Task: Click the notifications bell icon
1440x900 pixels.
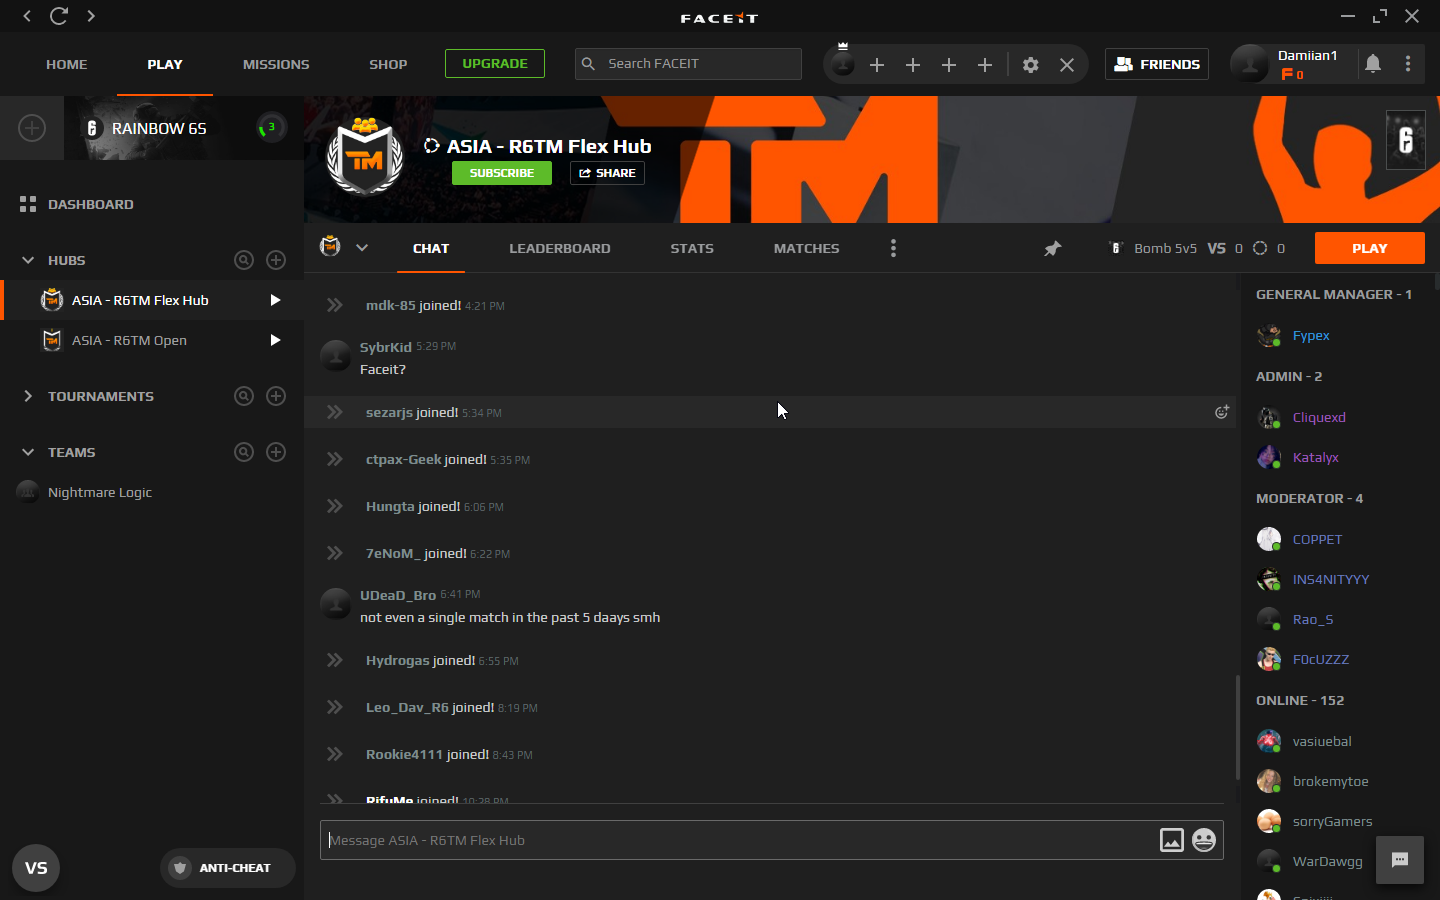Action: [x=1373, y=64]
